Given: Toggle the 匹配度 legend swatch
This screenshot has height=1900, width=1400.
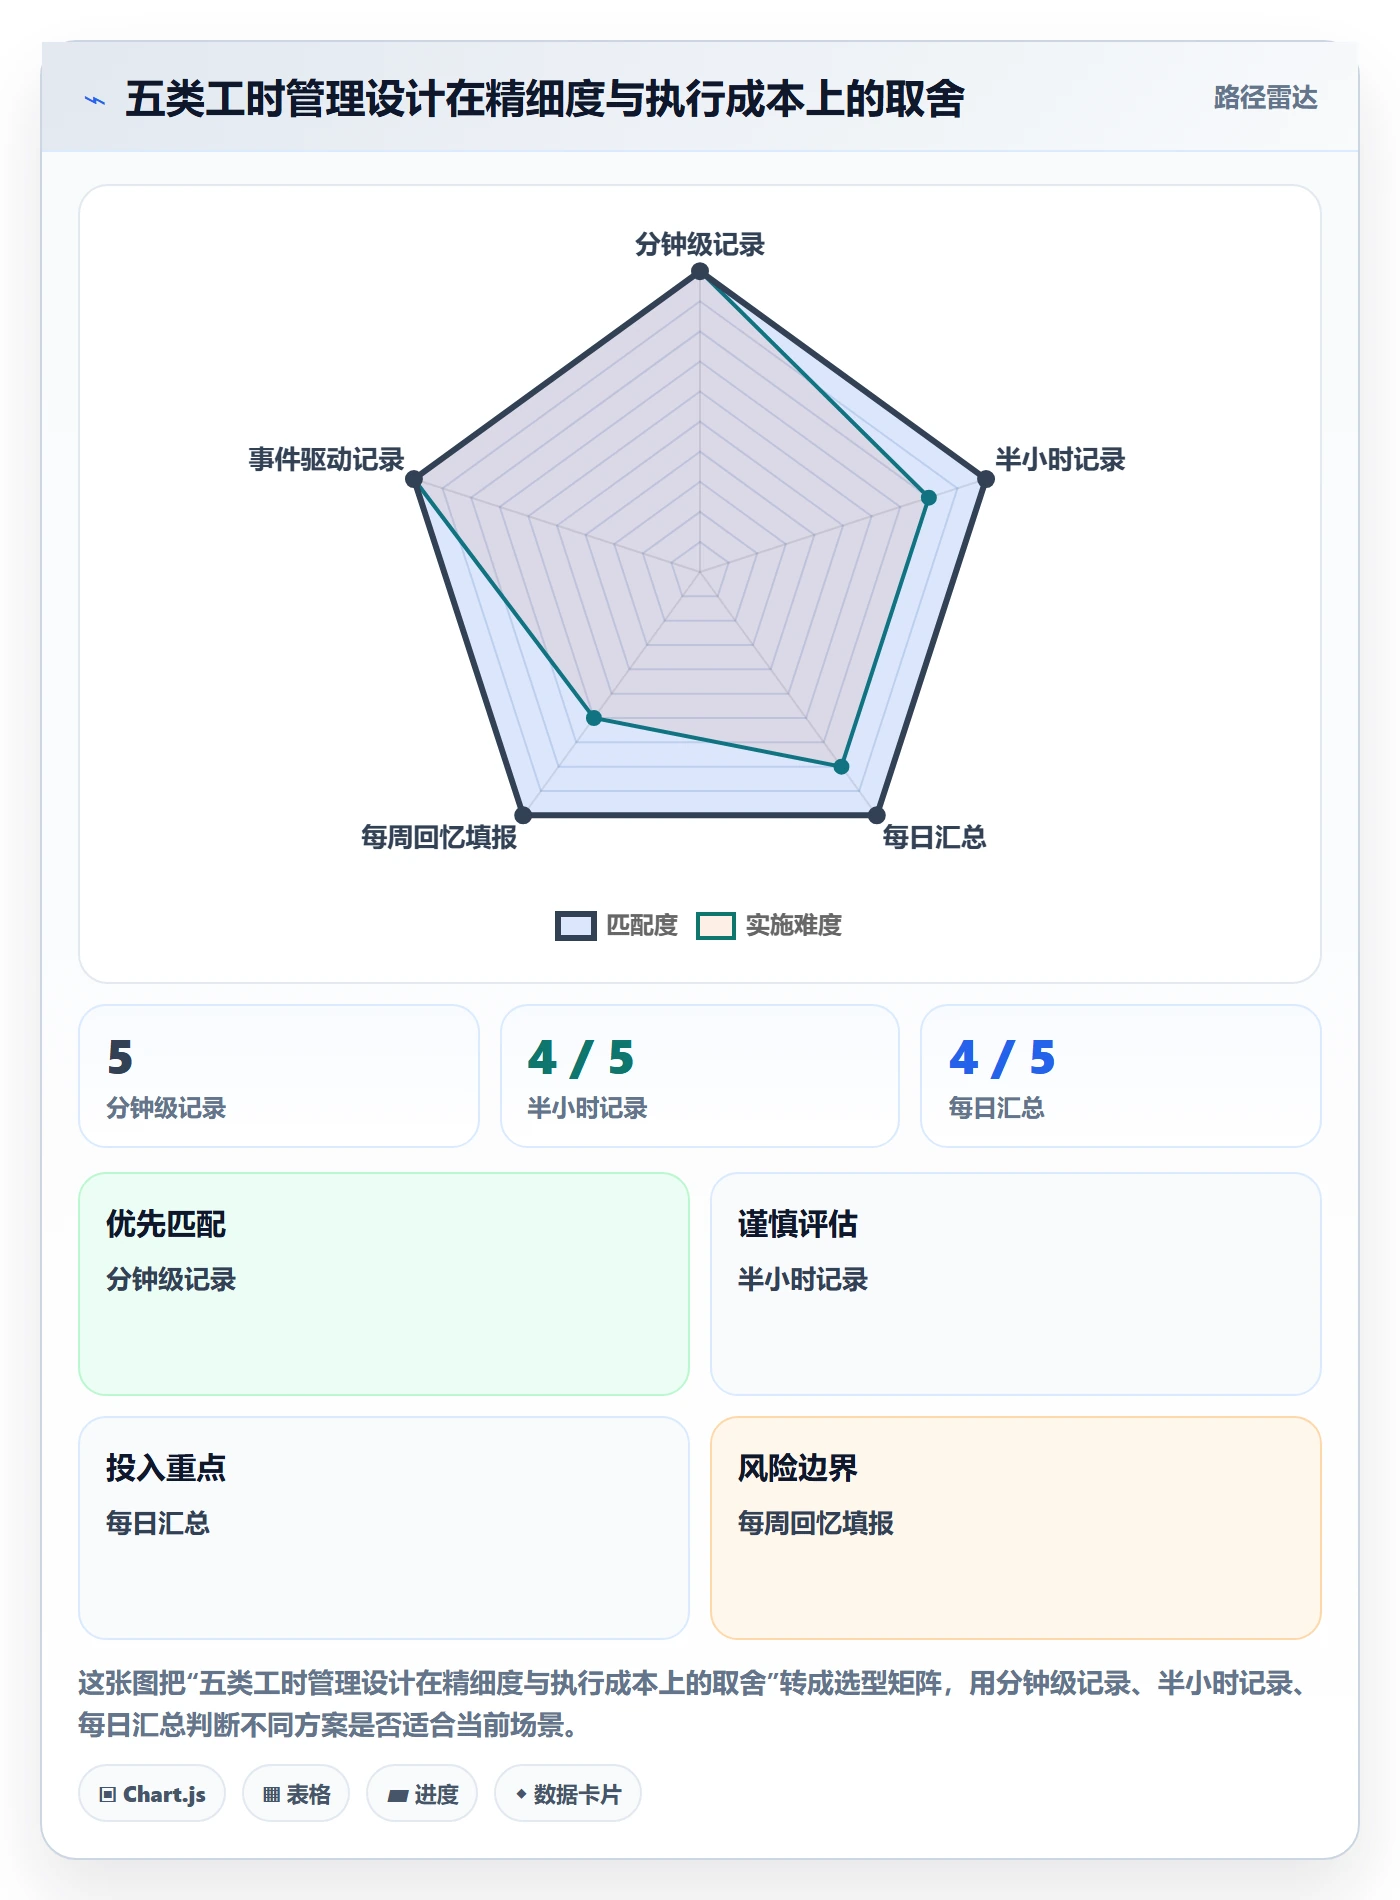Looking at the screenshot, I should tap(575, 926).
